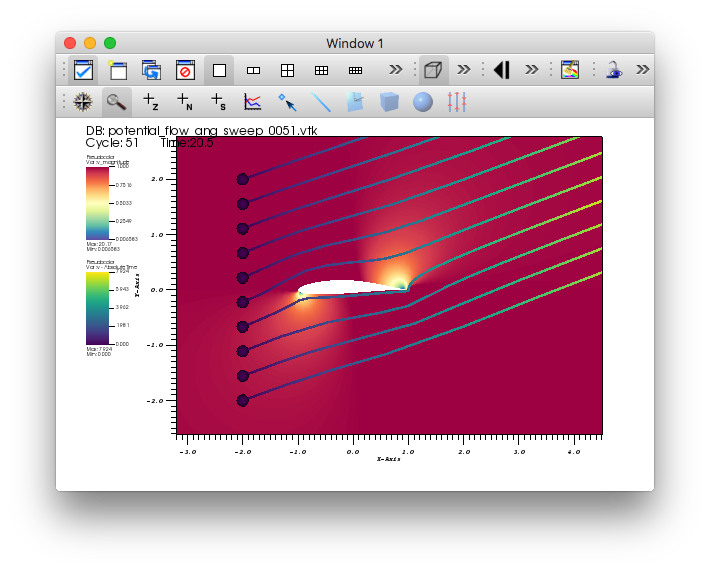
Task: Select the 1x2 two-pane layout icon
Action: [253, 70]
